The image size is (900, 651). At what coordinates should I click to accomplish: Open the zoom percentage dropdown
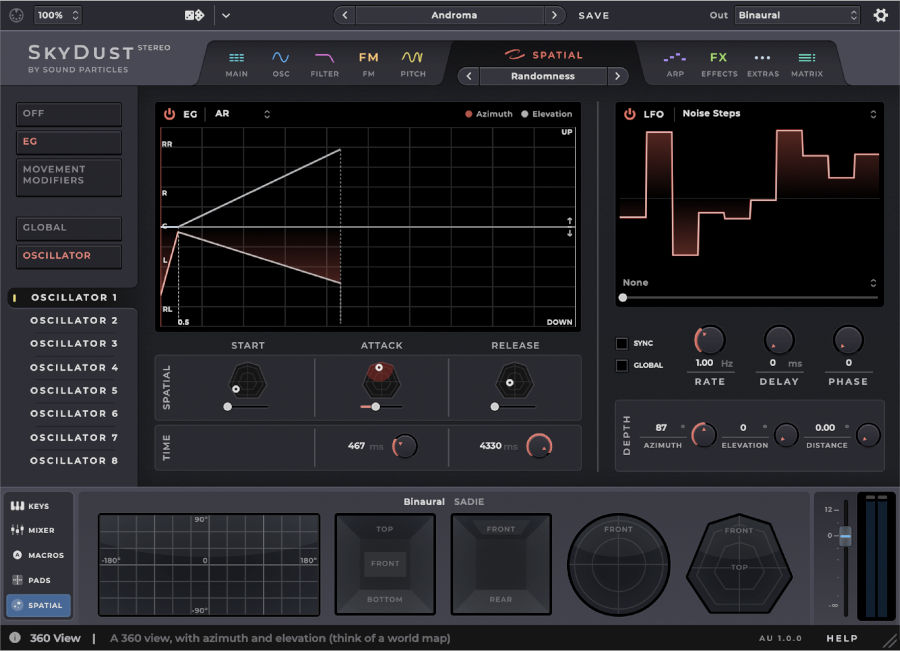pos(58,15)
